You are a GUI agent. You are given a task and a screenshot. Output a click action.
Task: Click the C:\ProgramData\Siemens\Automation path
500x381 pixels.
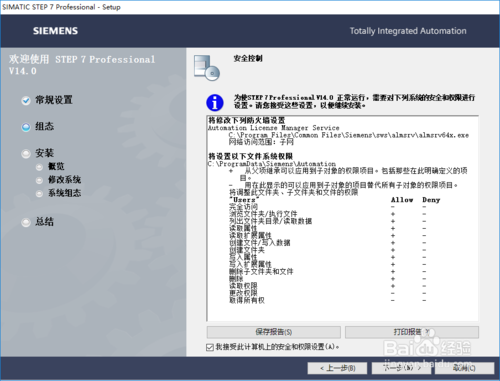click(272, 164)
